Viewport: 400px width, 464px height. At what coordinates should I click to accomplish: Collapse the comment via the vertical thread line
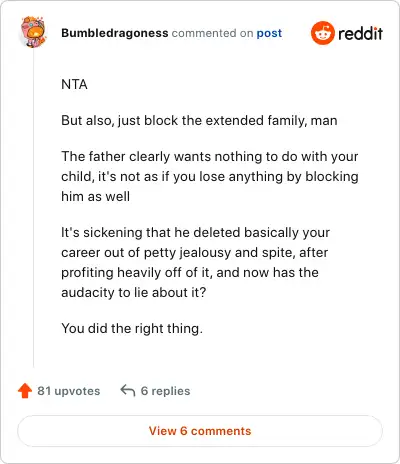[x=33, y=207]
